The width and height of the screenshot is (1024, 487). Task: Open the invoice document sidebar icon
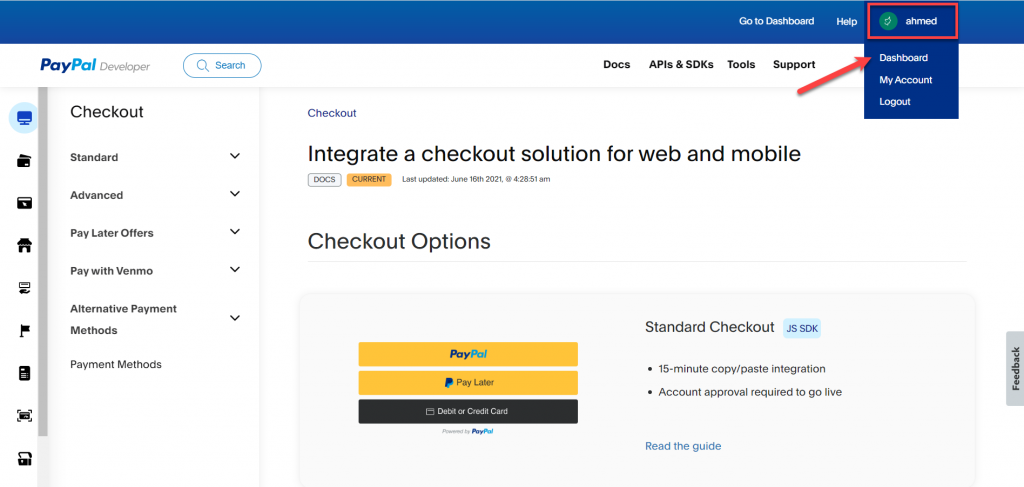[24, 373]
